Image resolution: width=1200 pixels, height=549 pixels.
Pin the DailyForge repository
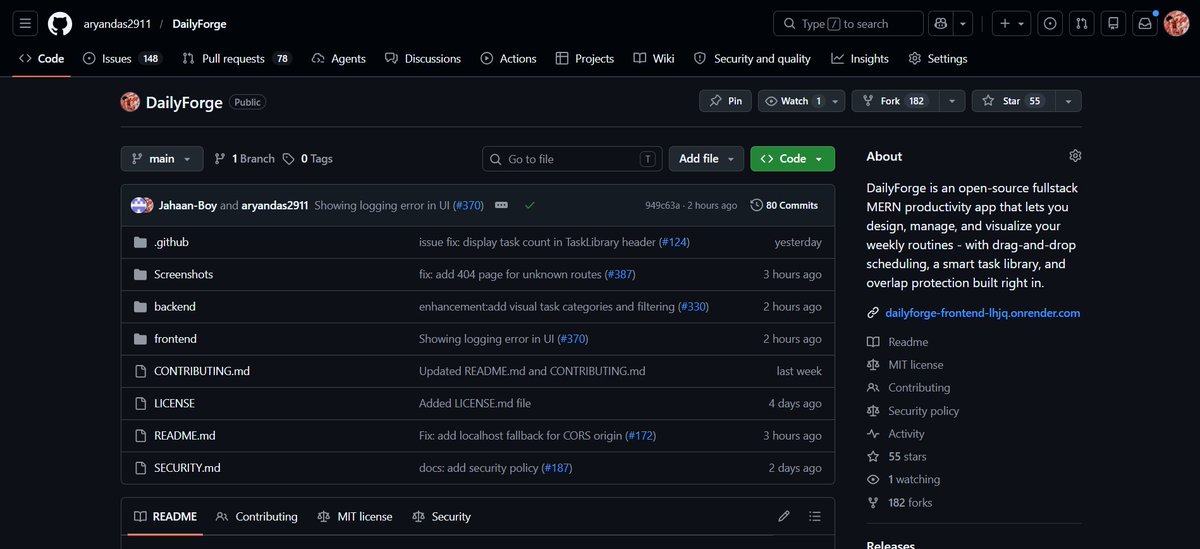pyautogui.click(x=725, y=101)
